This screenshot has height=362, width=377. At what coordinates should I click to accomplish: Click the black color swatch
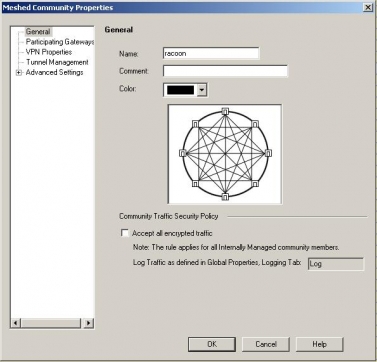[180, 90]
